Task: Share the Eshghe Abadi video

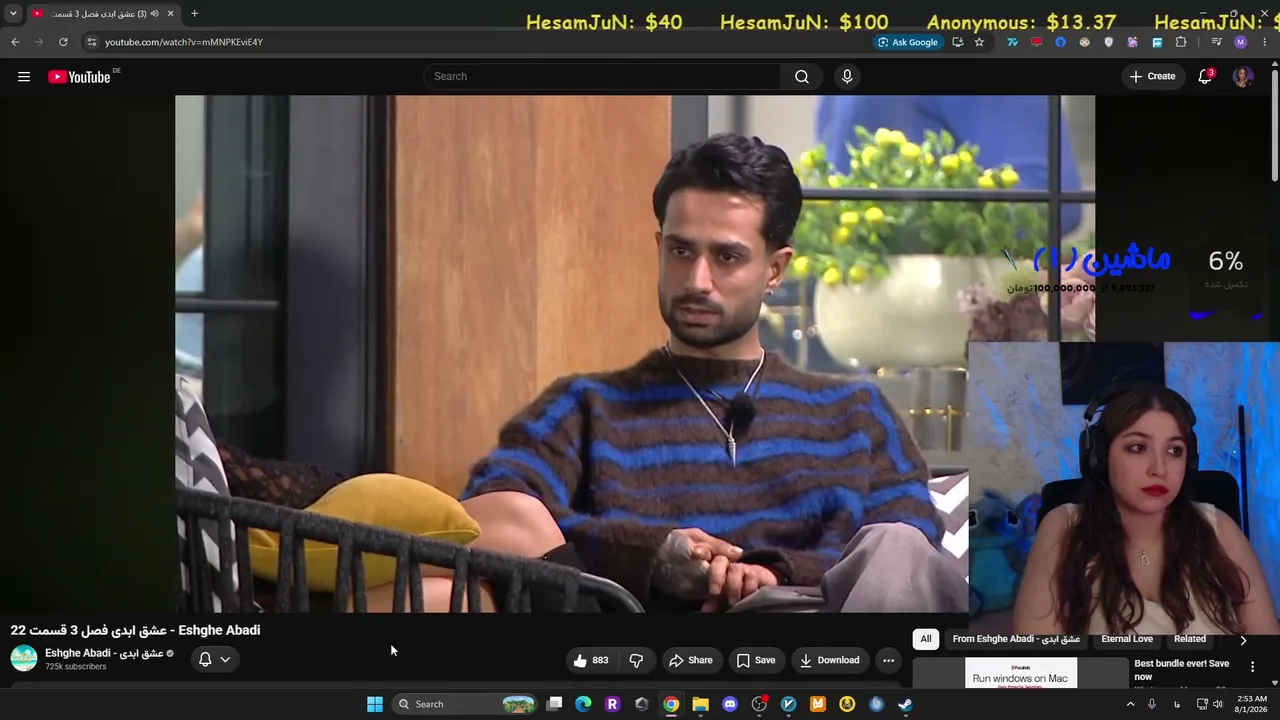Action: tap(691, 660)
